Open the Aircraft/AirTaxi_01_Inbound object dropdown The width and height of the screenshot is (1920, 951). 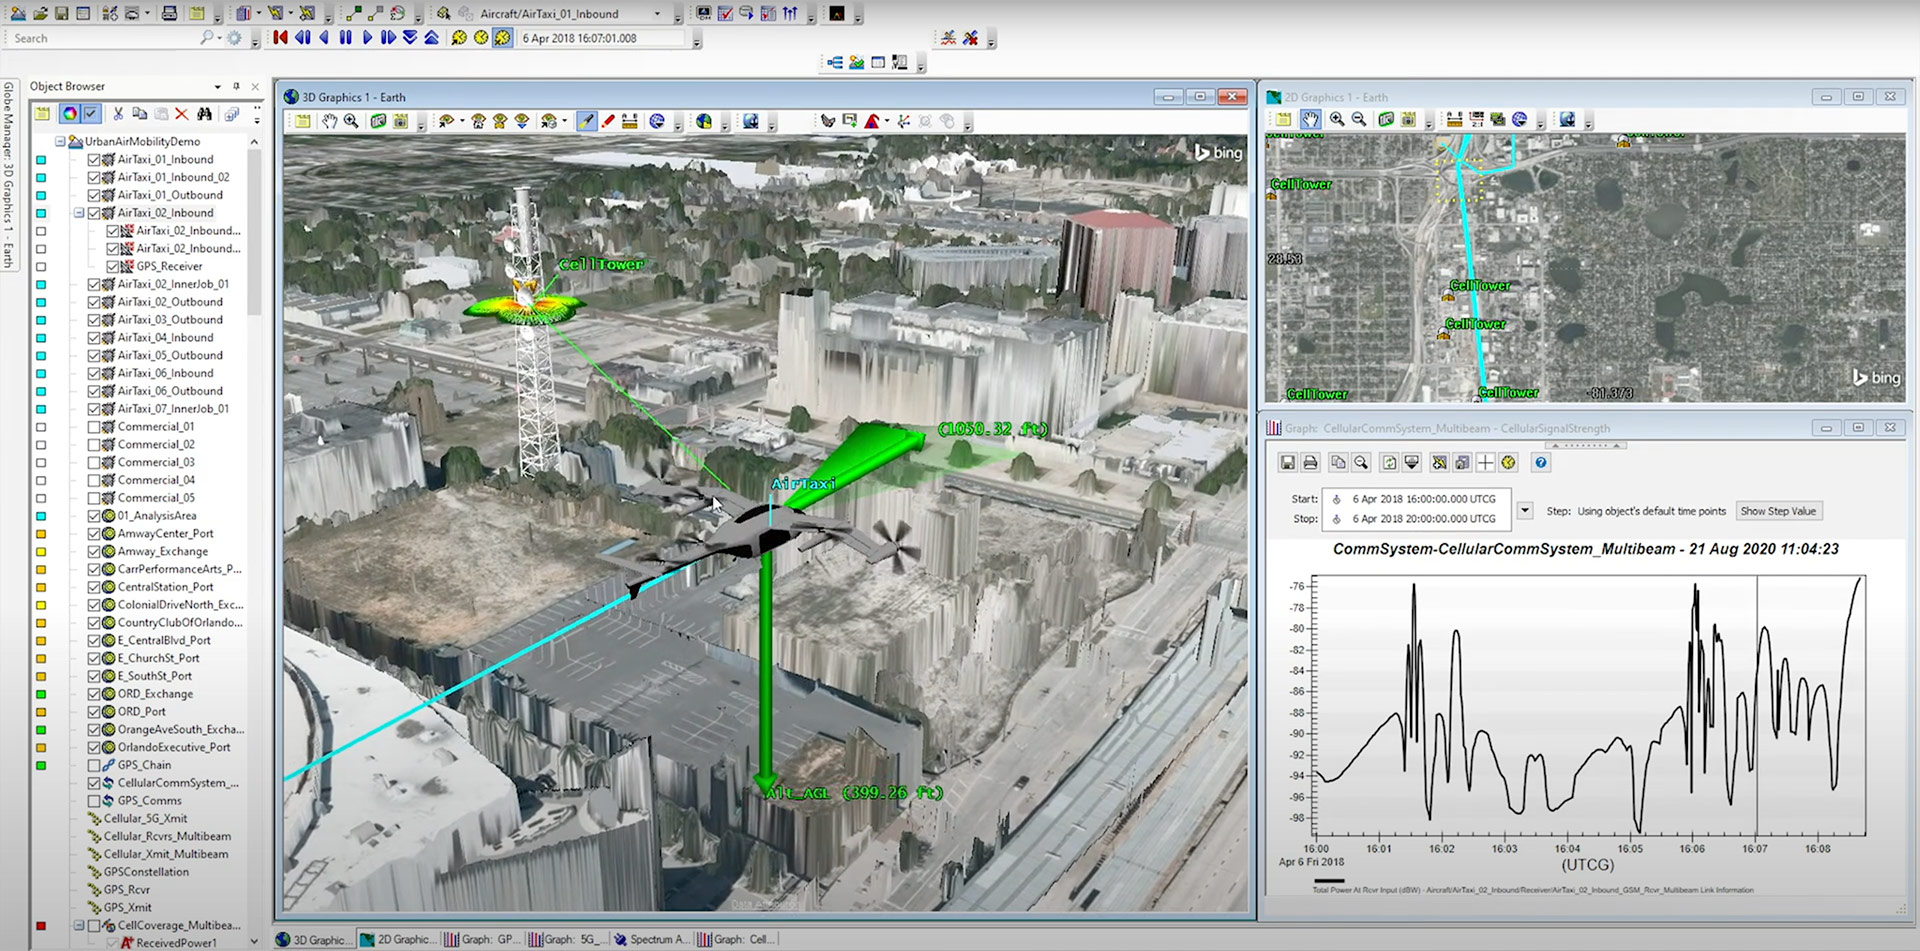pyautogui.click(x=657, y=14)
